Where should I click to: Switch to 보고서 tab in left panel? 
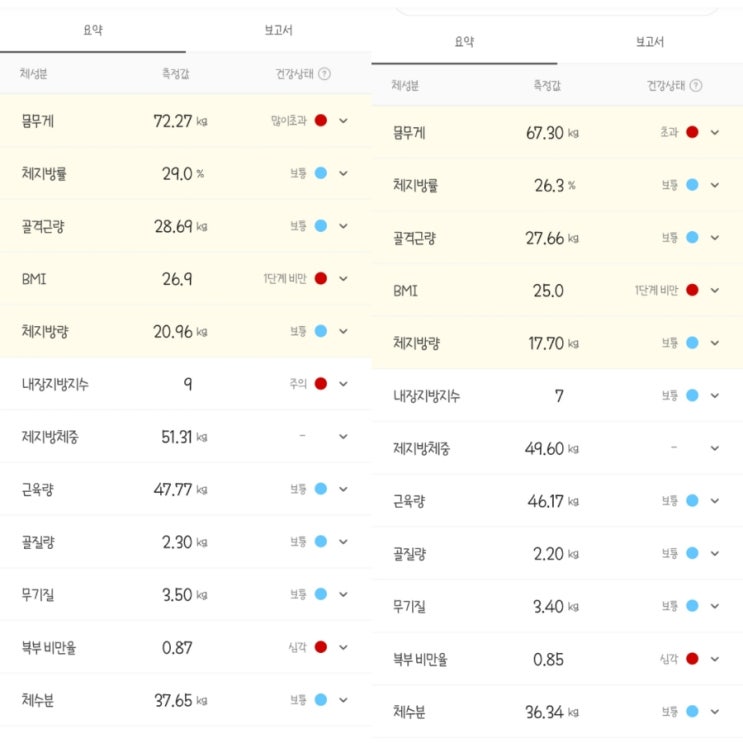[x=278, y=30]
